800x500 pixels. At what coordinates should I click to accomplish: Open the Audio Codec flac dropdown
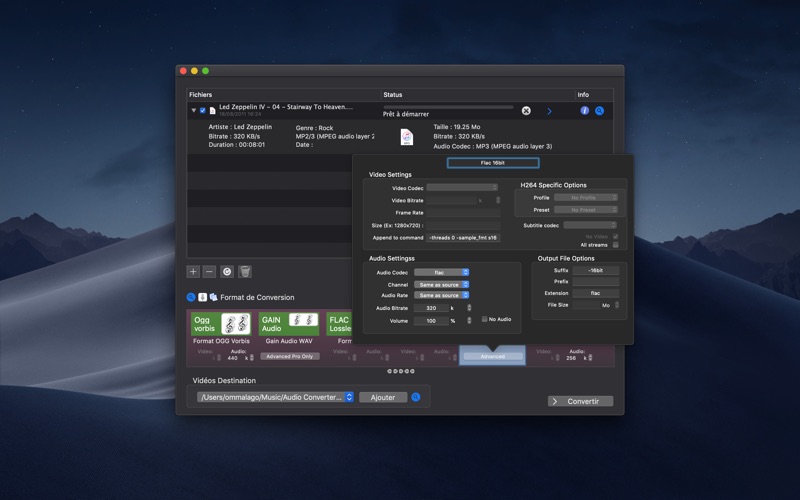[441, 272]
